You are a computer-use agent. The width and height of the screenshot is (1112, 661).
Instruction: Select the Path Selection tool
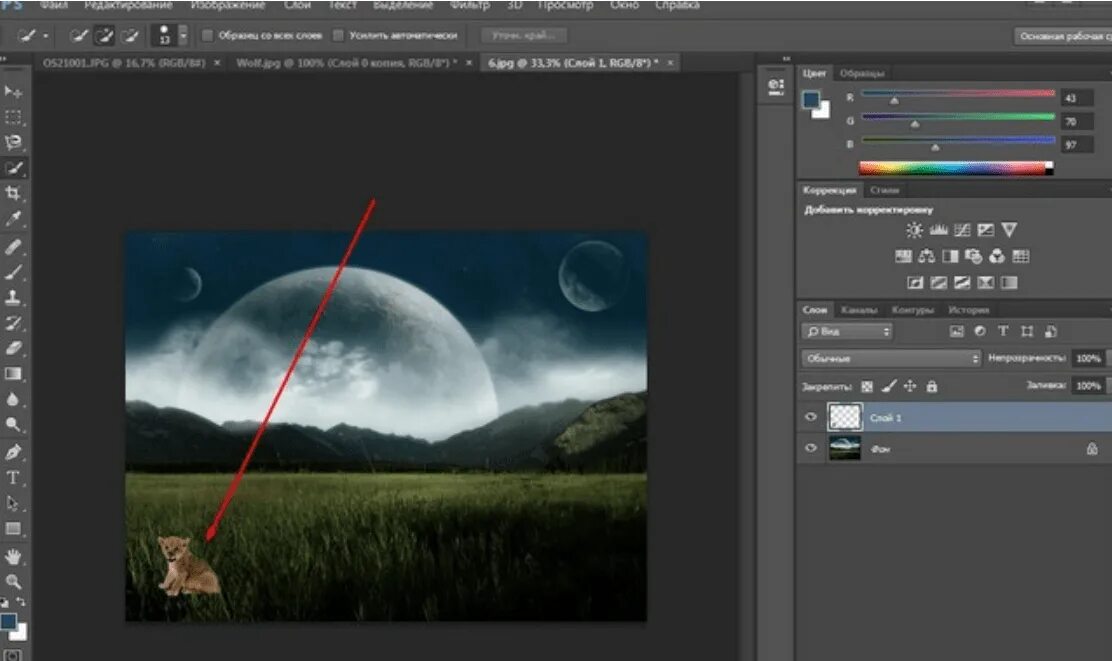pos(13,504)
